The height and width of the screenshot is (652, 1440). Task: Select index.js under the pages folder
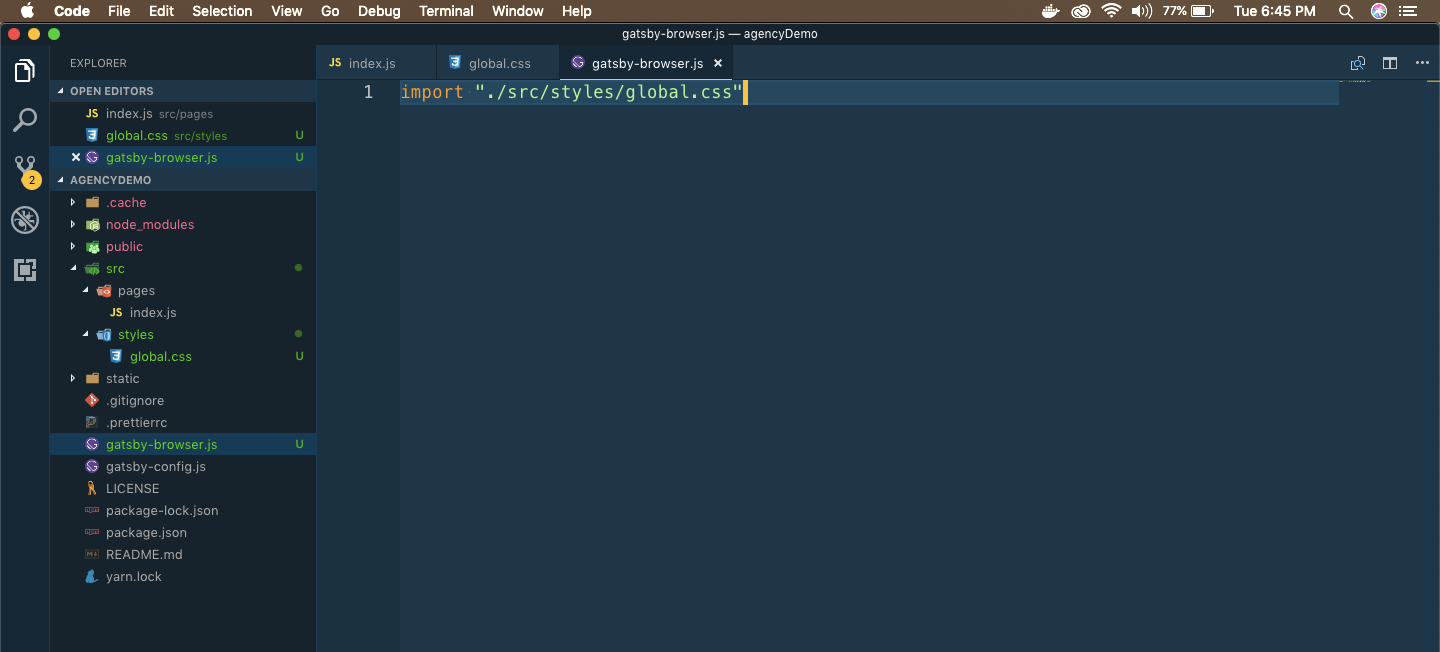click(x=183, y=312)
